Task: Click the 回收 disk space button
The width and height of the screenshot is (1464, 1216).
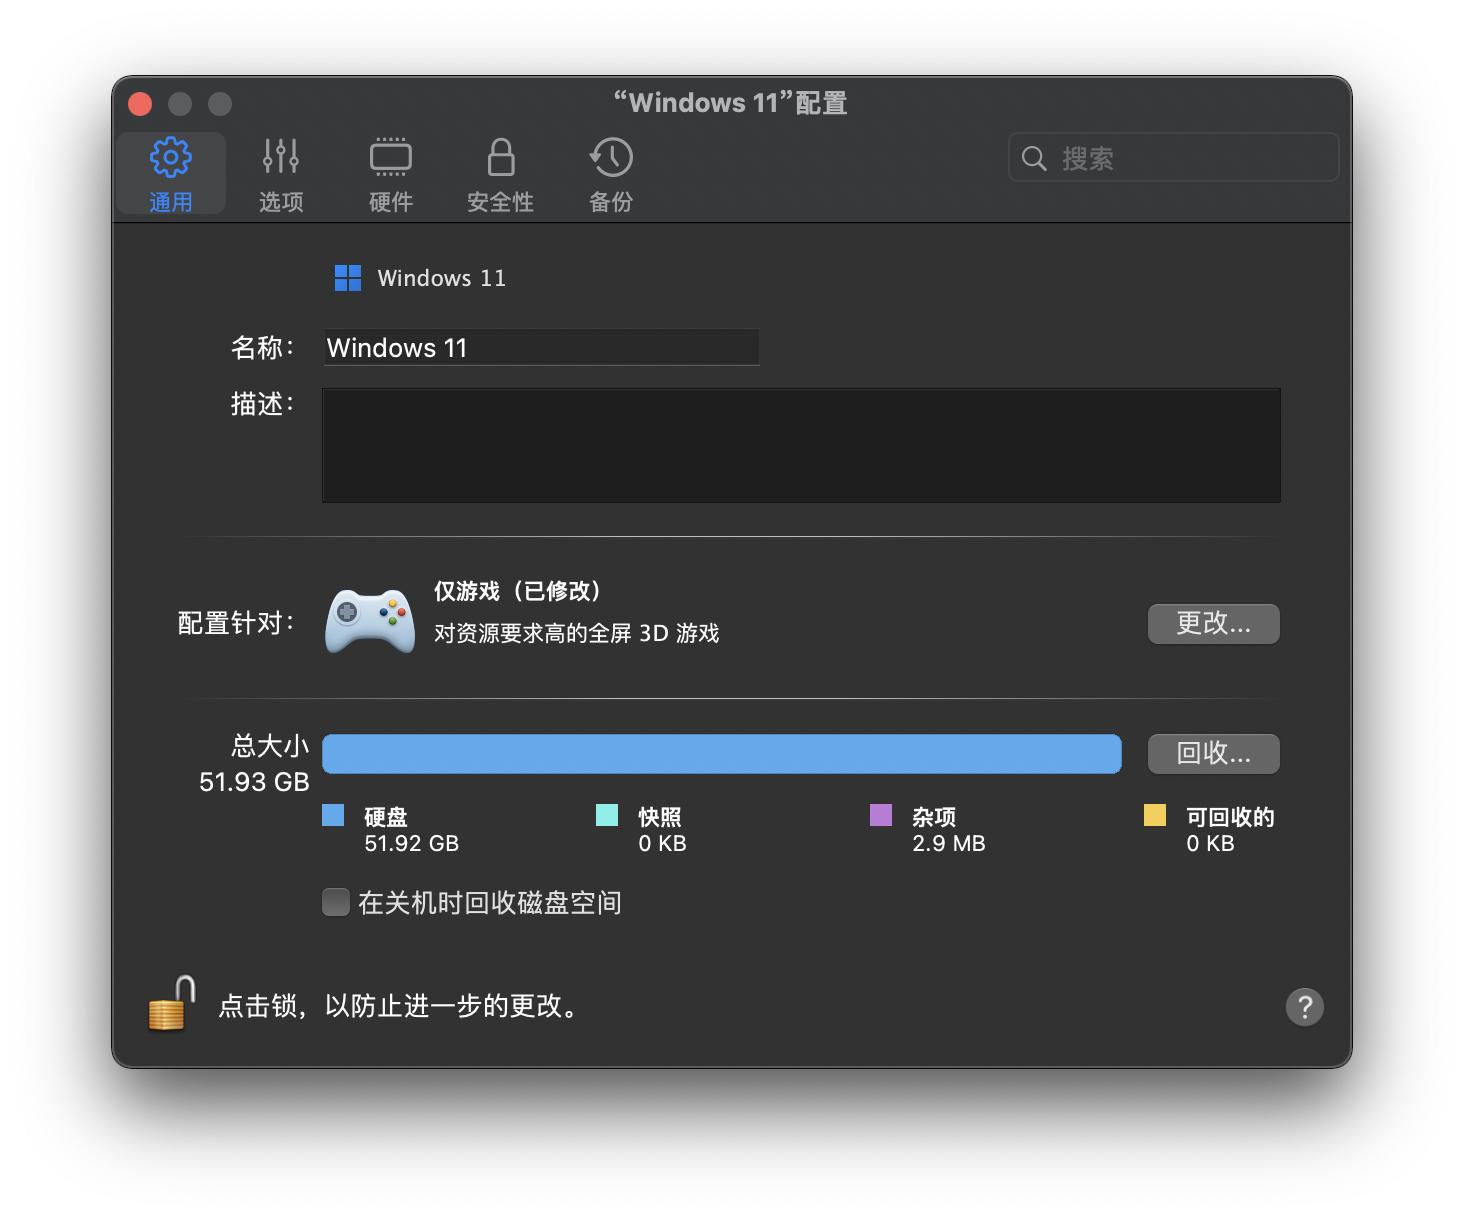Action: [x=1213, y=754]
